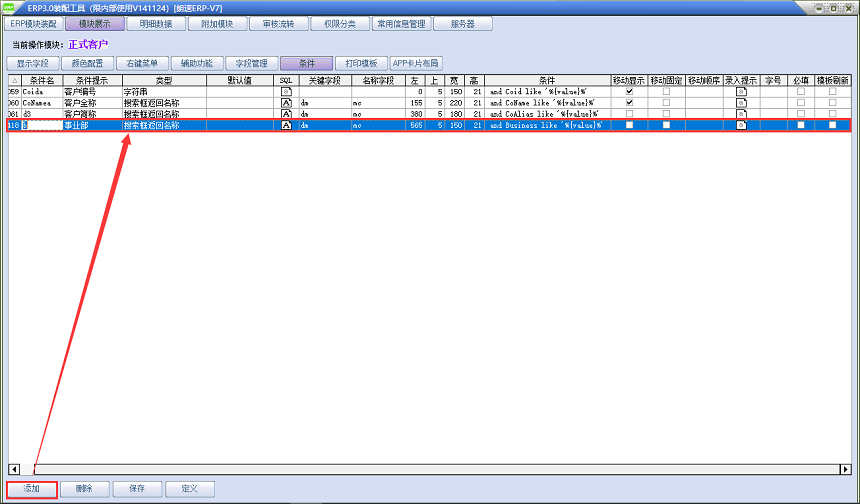Click the SQL icon in the CoNamea row
This screenshot has width=860, height=504.
tap(286, 103)
